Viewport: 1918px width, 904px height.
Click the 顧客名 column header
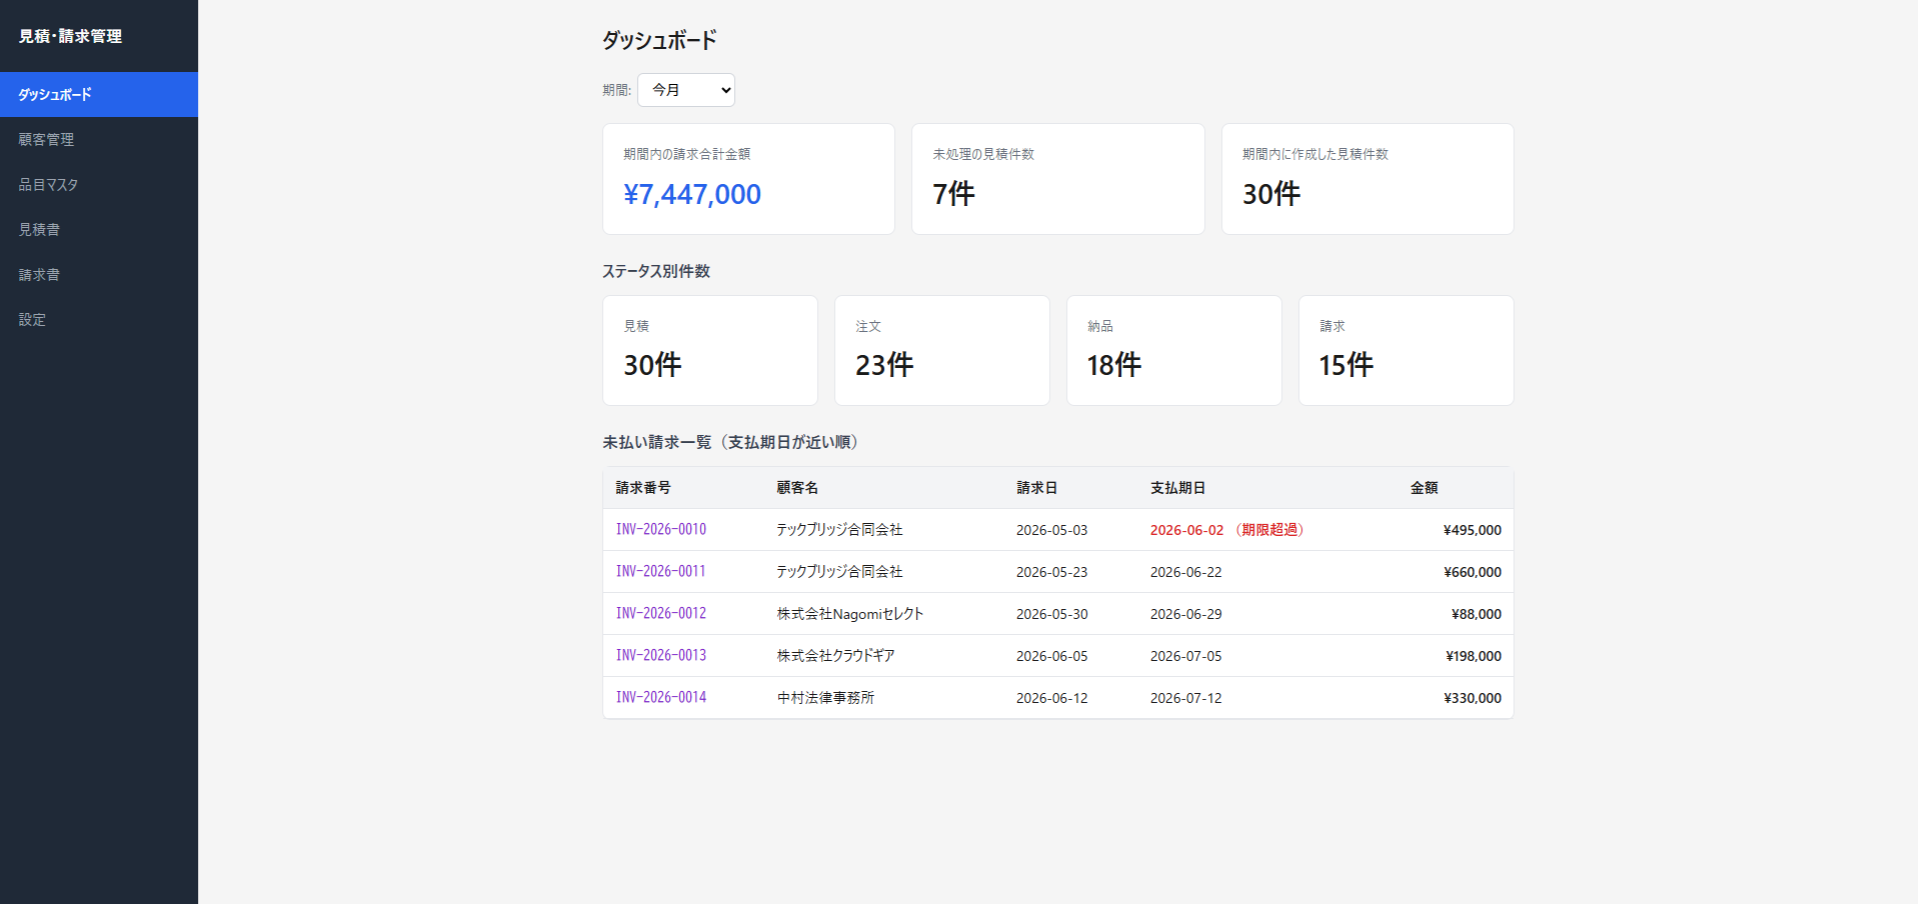click(797, 488)
